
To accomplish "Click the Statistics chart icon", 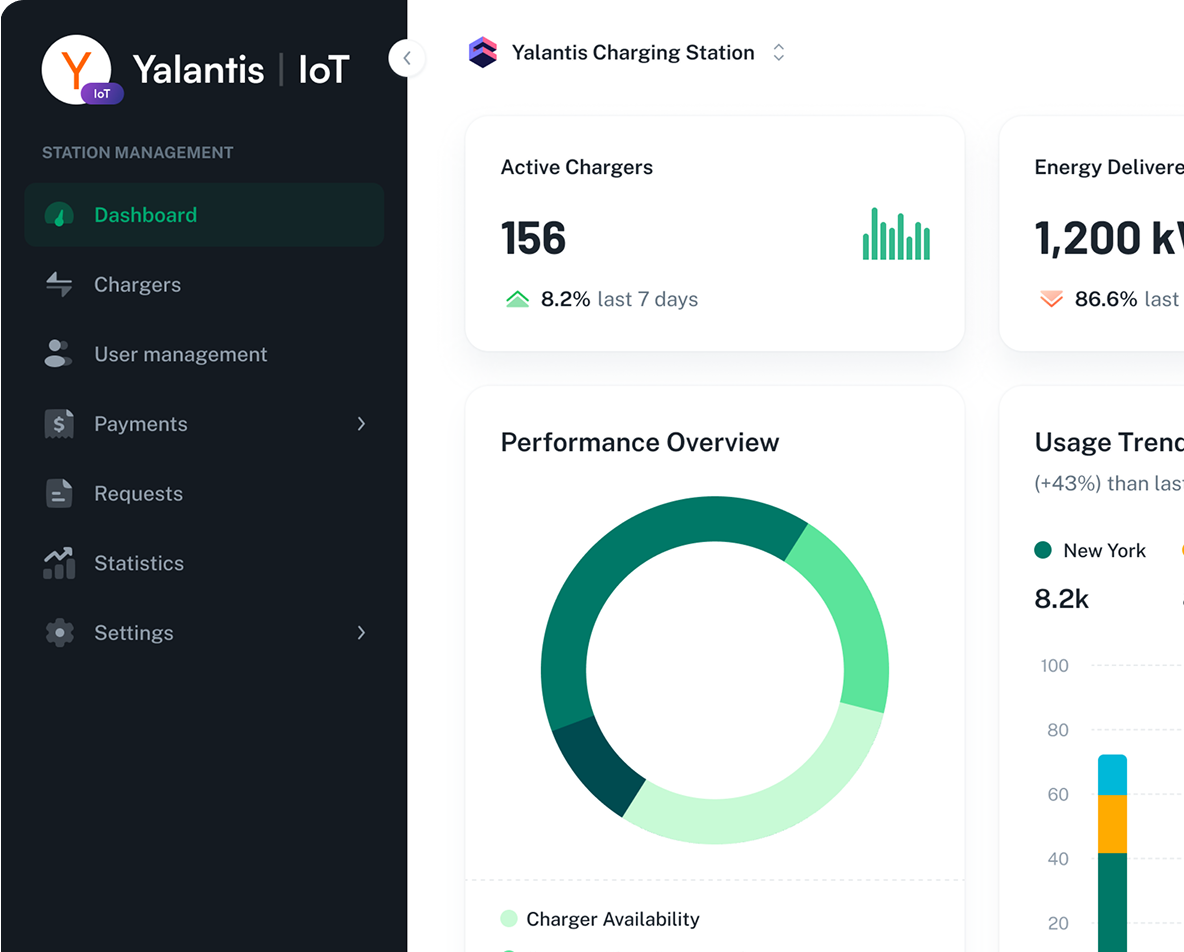I will click(x=59, y=563).
